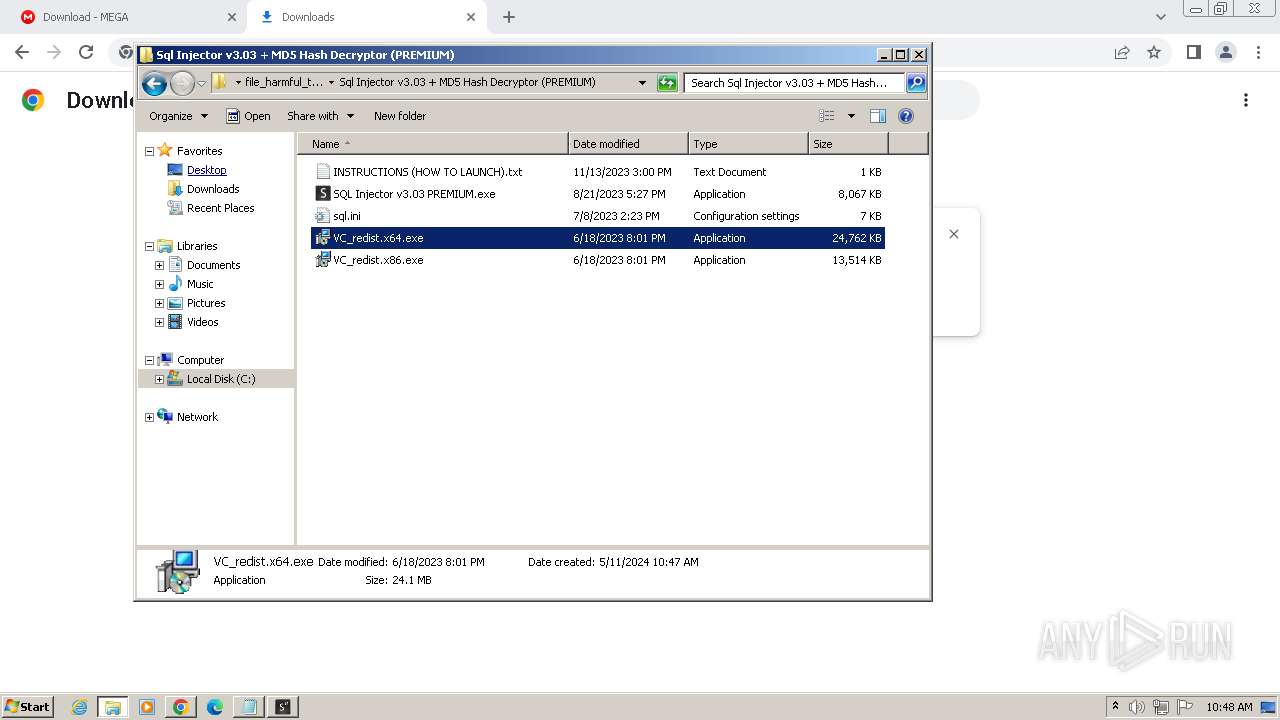The height and width of the screenshot is (720, 1280).
Task: Select INSTRUCTIONS (HOW TO LAUNCH).txt file
Action: [x=598, y=172]
